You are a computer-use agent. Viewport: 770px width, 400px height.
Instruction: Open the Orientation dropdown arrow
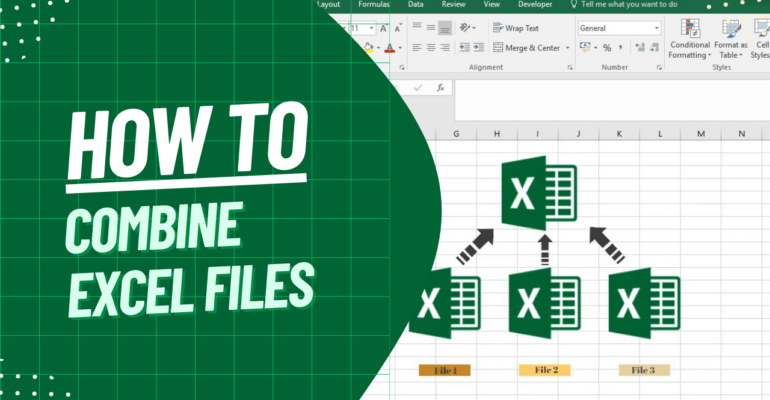coord(474,28)
